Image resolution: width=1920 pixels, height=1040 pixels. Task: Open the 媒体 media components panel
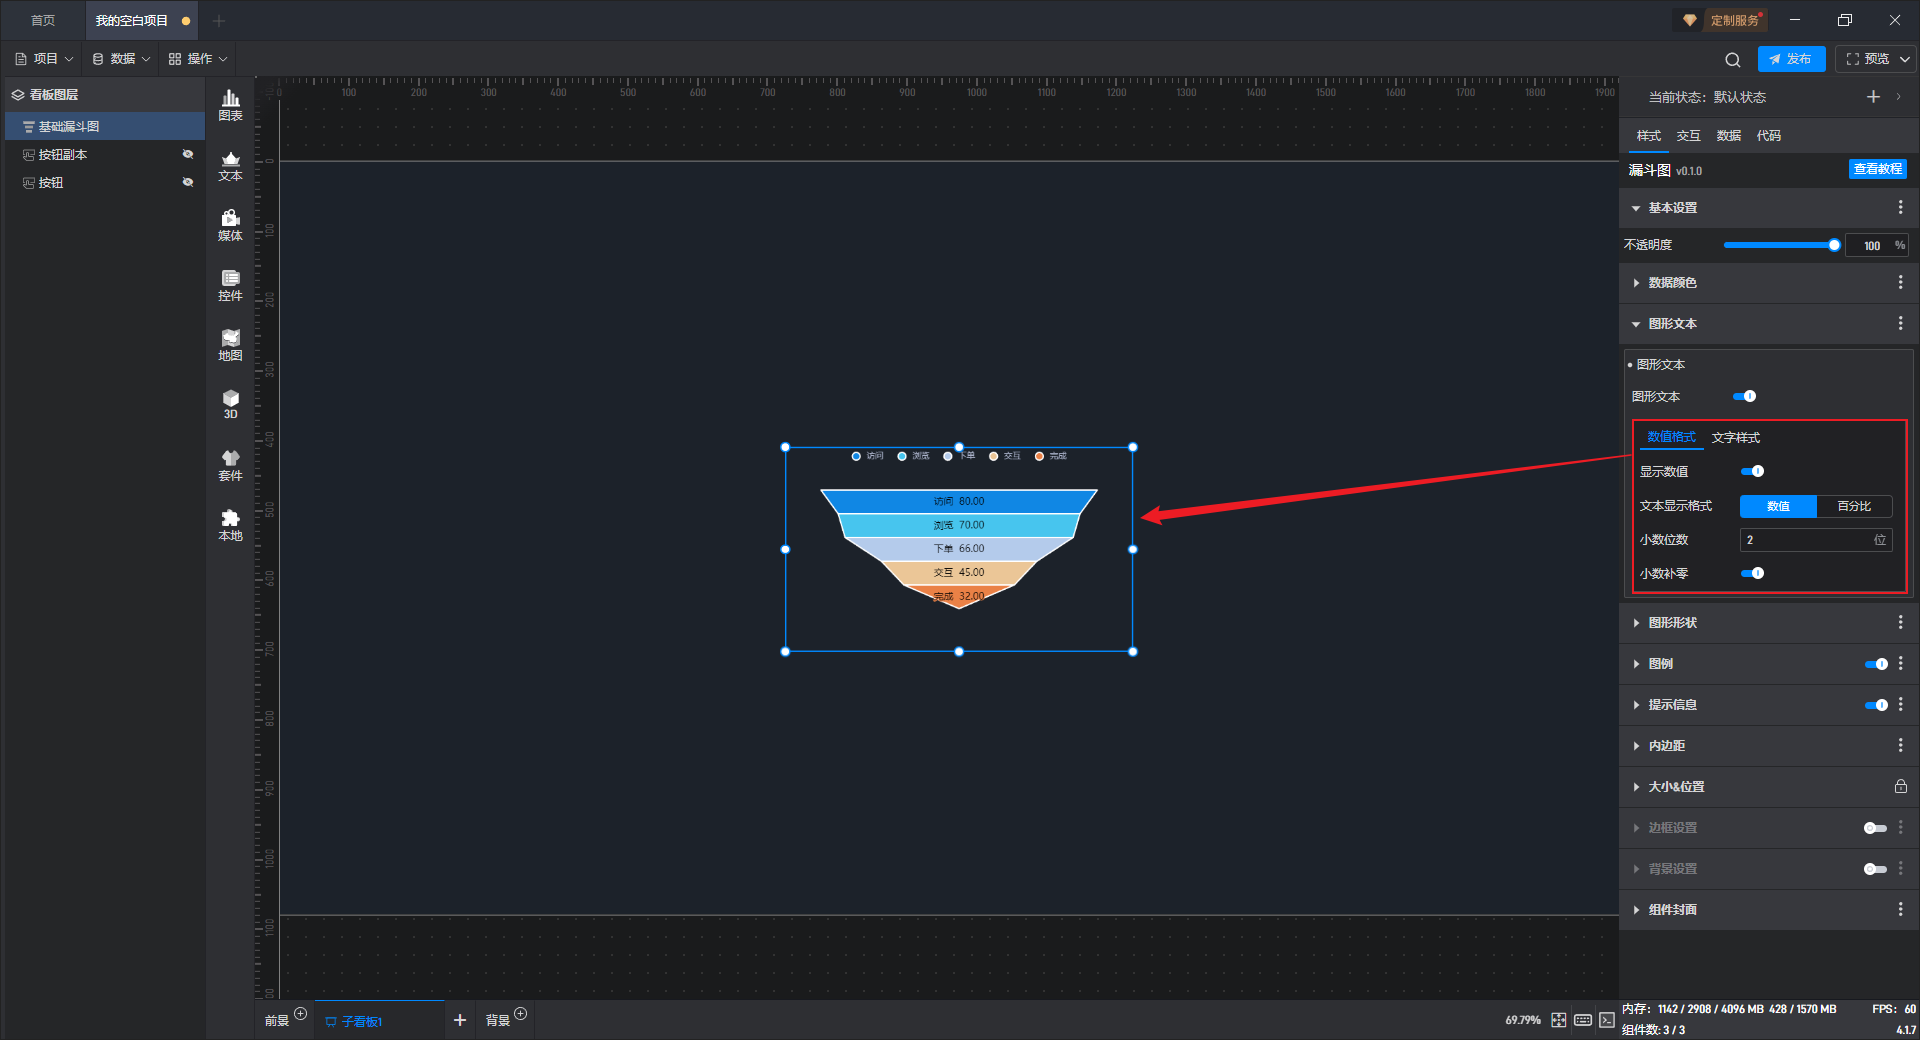click(230, 225)
